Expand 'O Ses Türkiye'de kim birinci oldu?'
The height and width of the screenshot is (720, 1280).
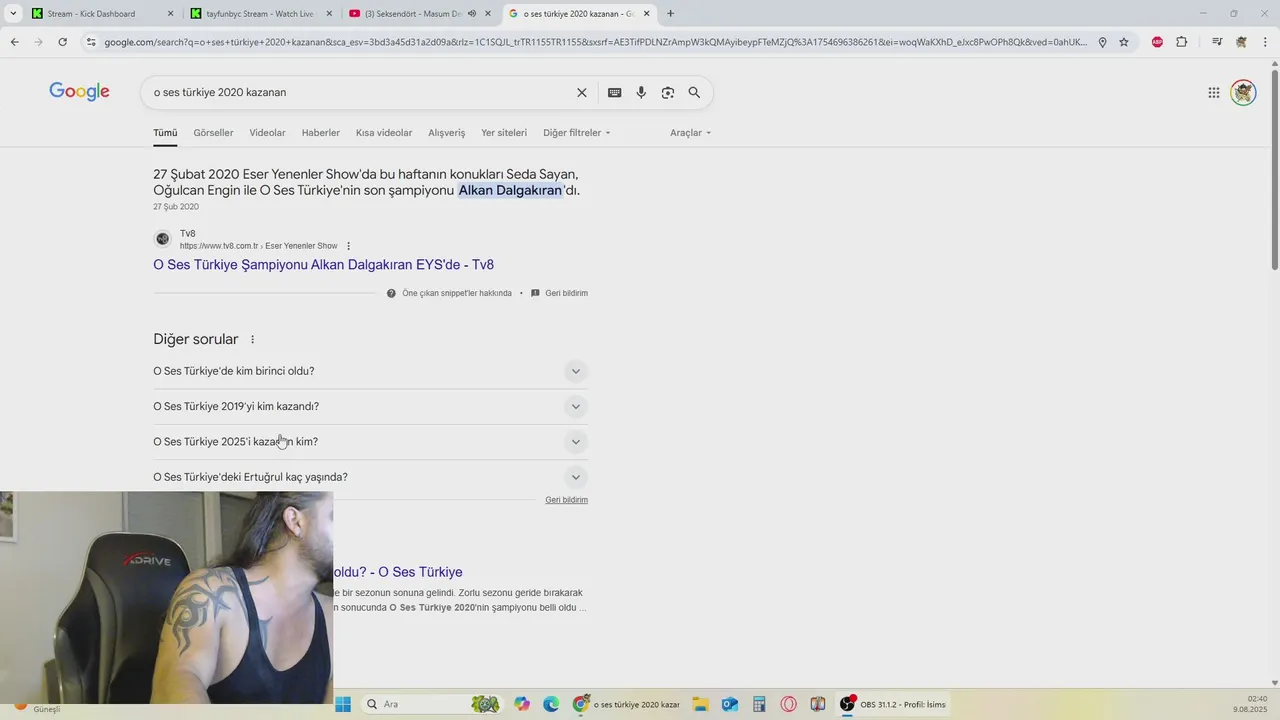tap(370, 371)
